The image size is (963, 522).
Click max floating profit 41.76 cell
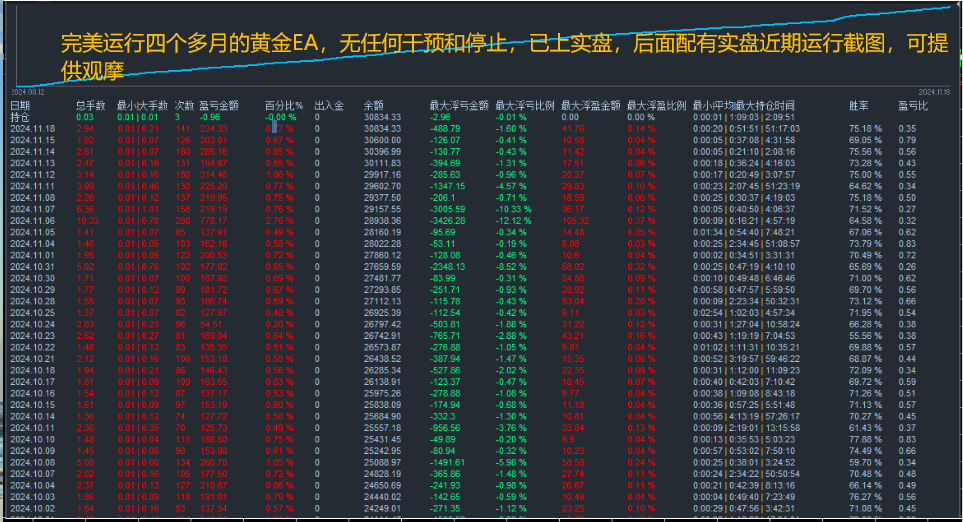[x=573, y=129]
